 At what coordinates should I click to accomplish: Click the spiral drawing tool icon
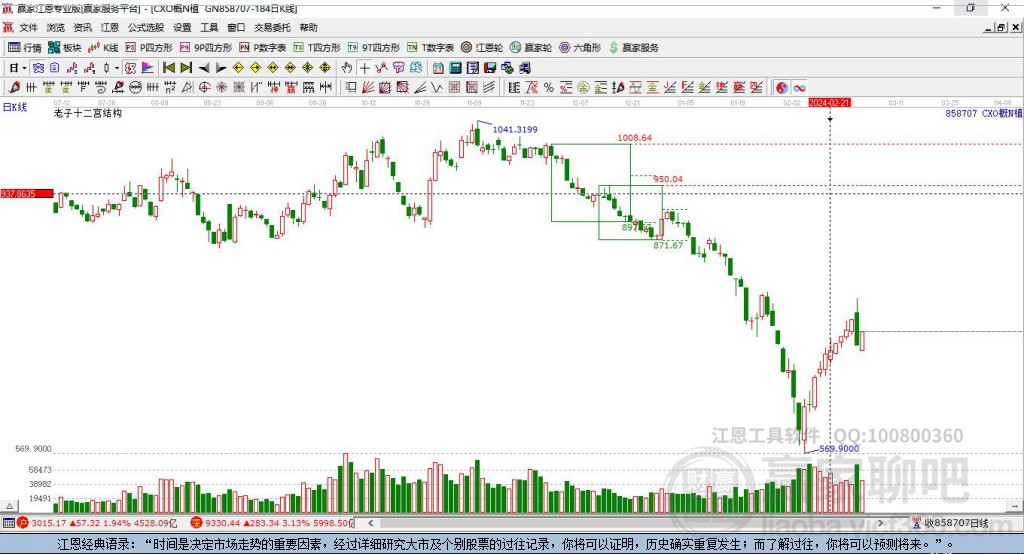(101, 88)
